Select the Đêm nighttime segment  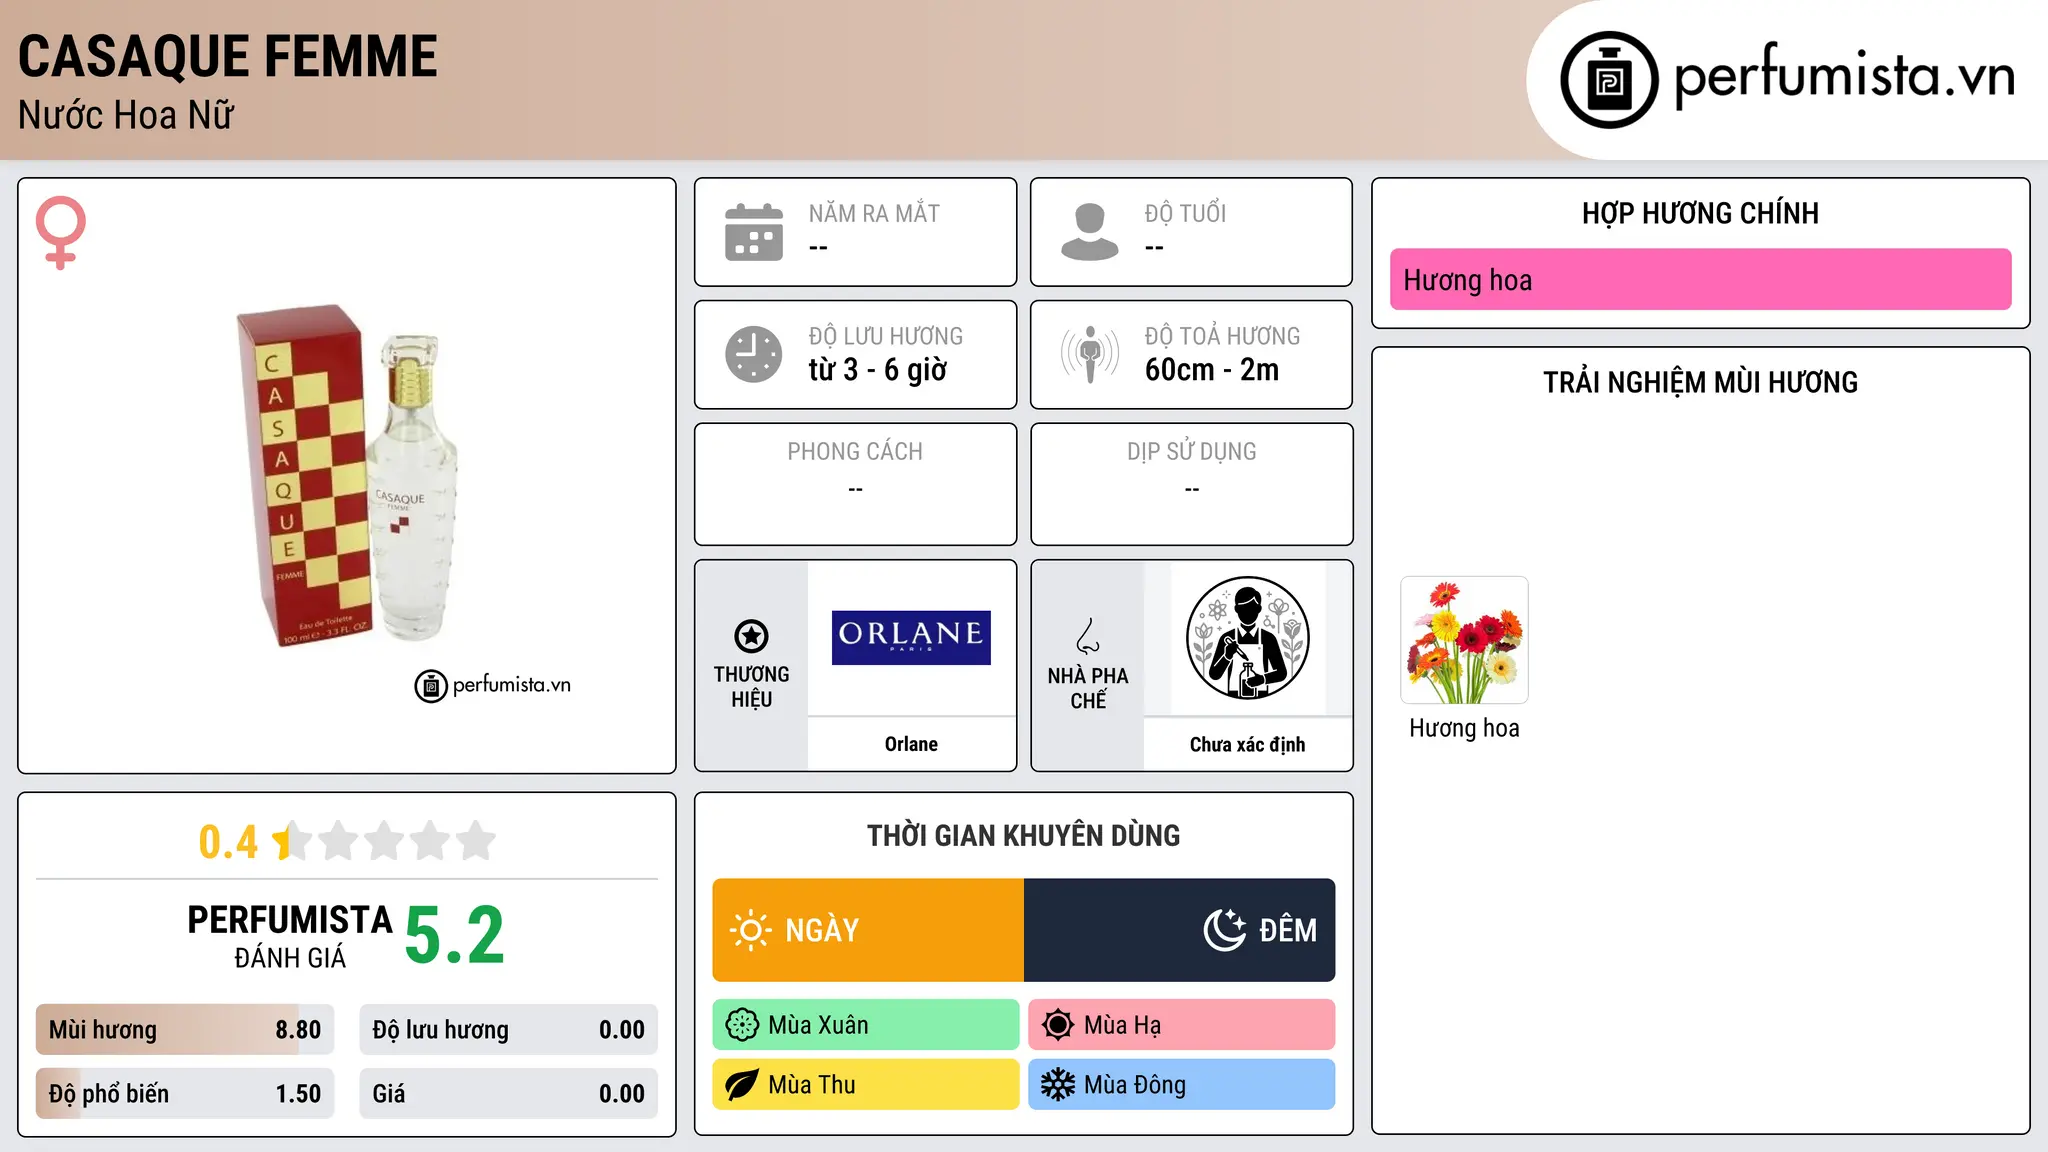point(1180,930)
